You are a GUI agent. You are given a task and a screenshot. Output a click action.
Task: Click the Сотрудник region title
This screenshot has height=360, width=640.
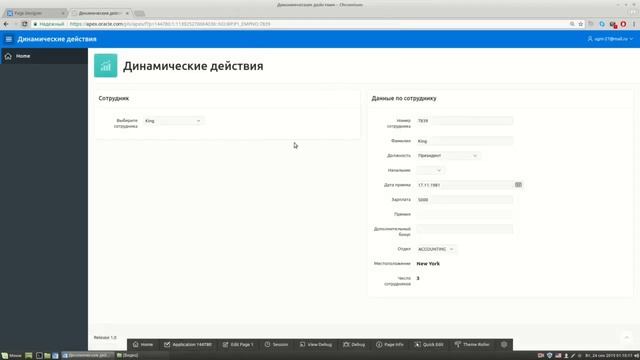pos(113,98)
